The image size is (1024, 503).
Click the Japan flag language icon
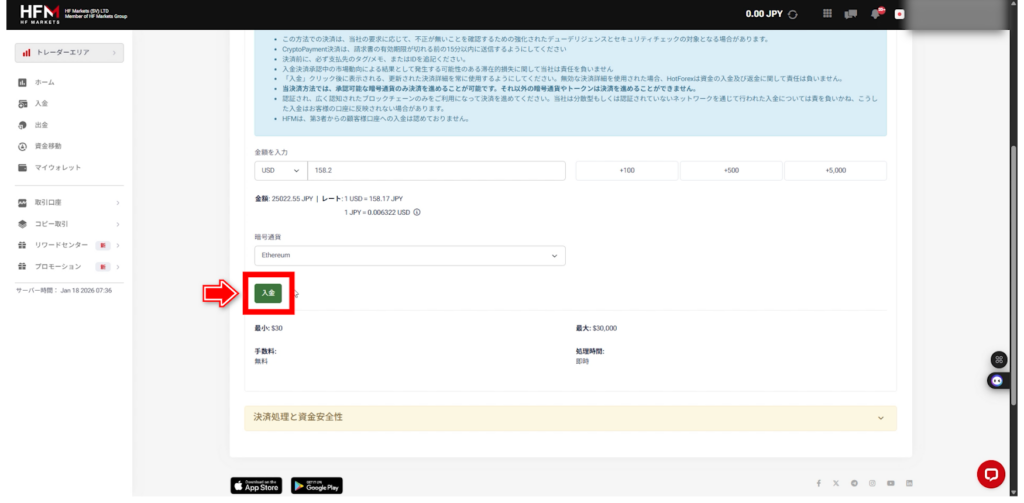[900, 14]
